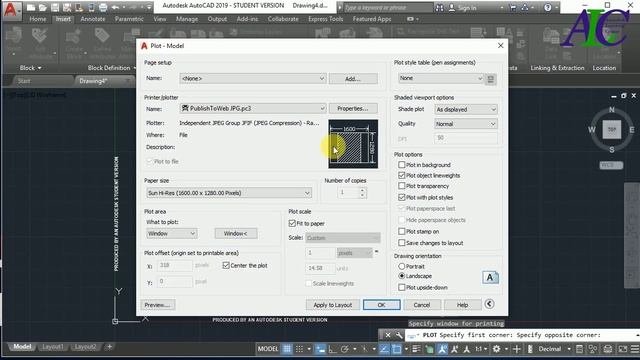The width and height of the screenshot is (640, 360).
Task: Close the command line with X icon
Action: click(x=388, y=335)
